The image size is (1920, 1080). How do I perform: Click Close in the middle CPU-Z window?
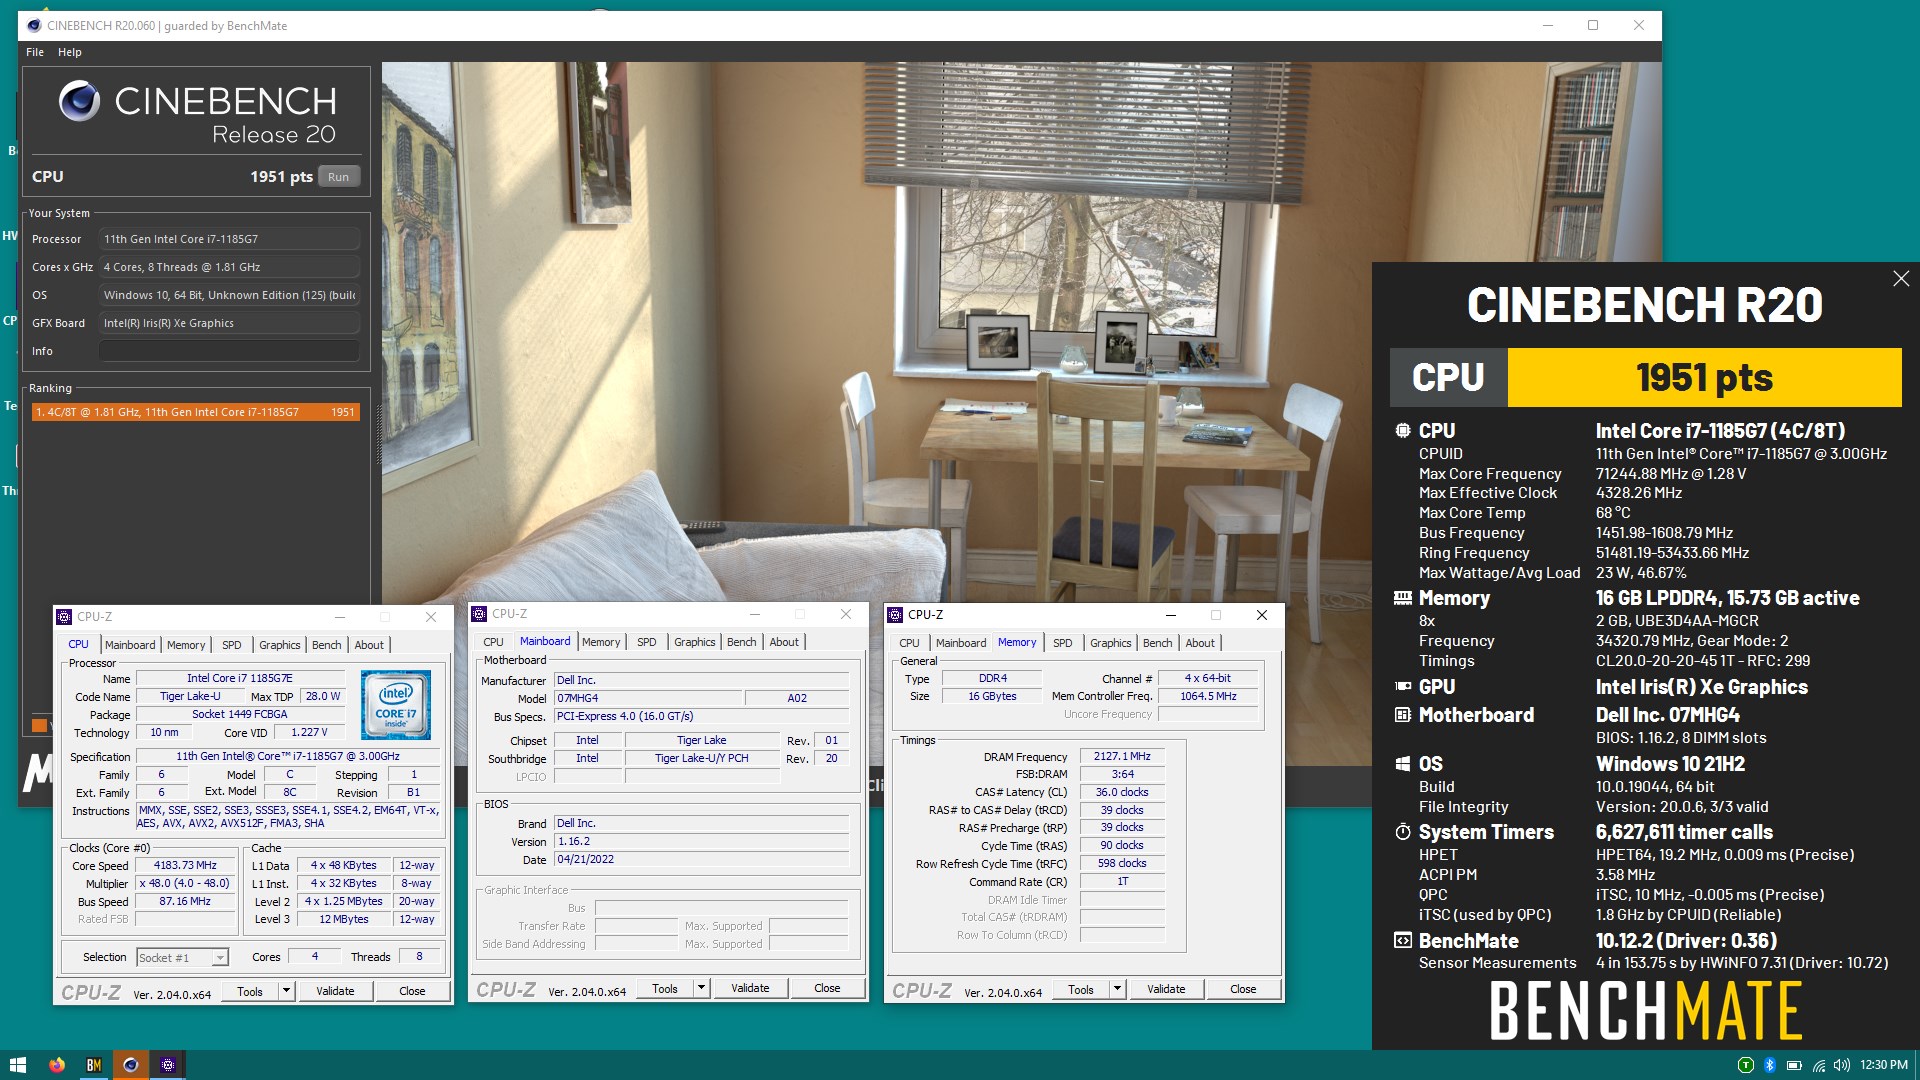pyautogui.click(x=827, y=988)
